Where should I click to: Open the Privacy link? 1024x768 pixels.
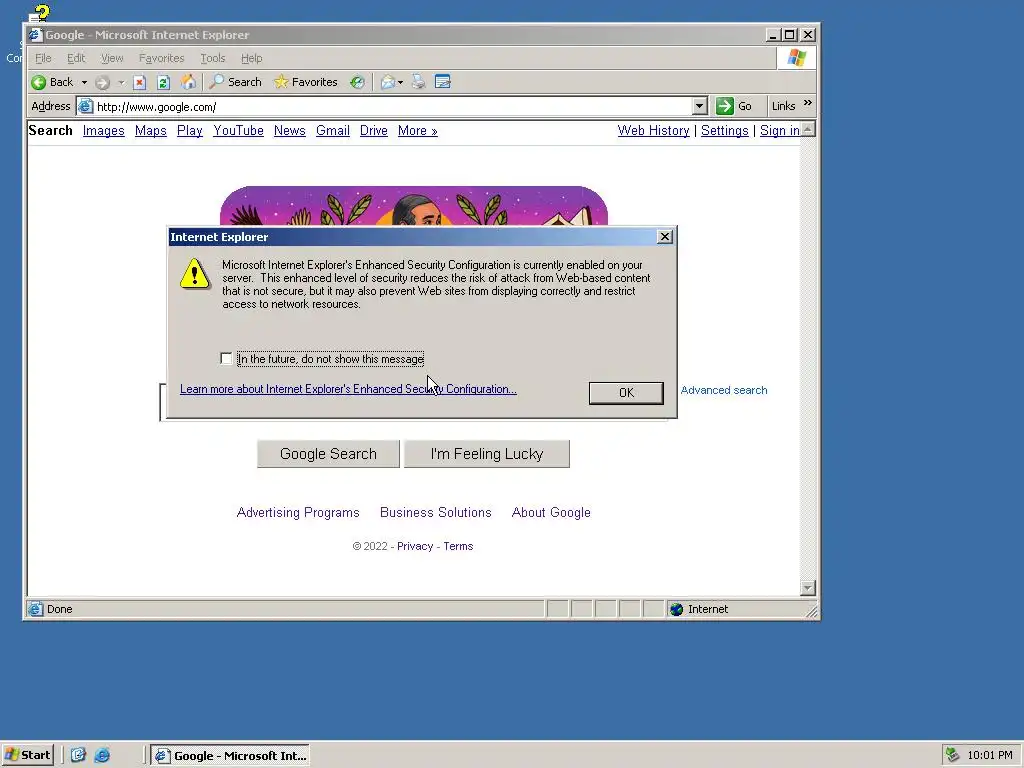coord(415,547)
